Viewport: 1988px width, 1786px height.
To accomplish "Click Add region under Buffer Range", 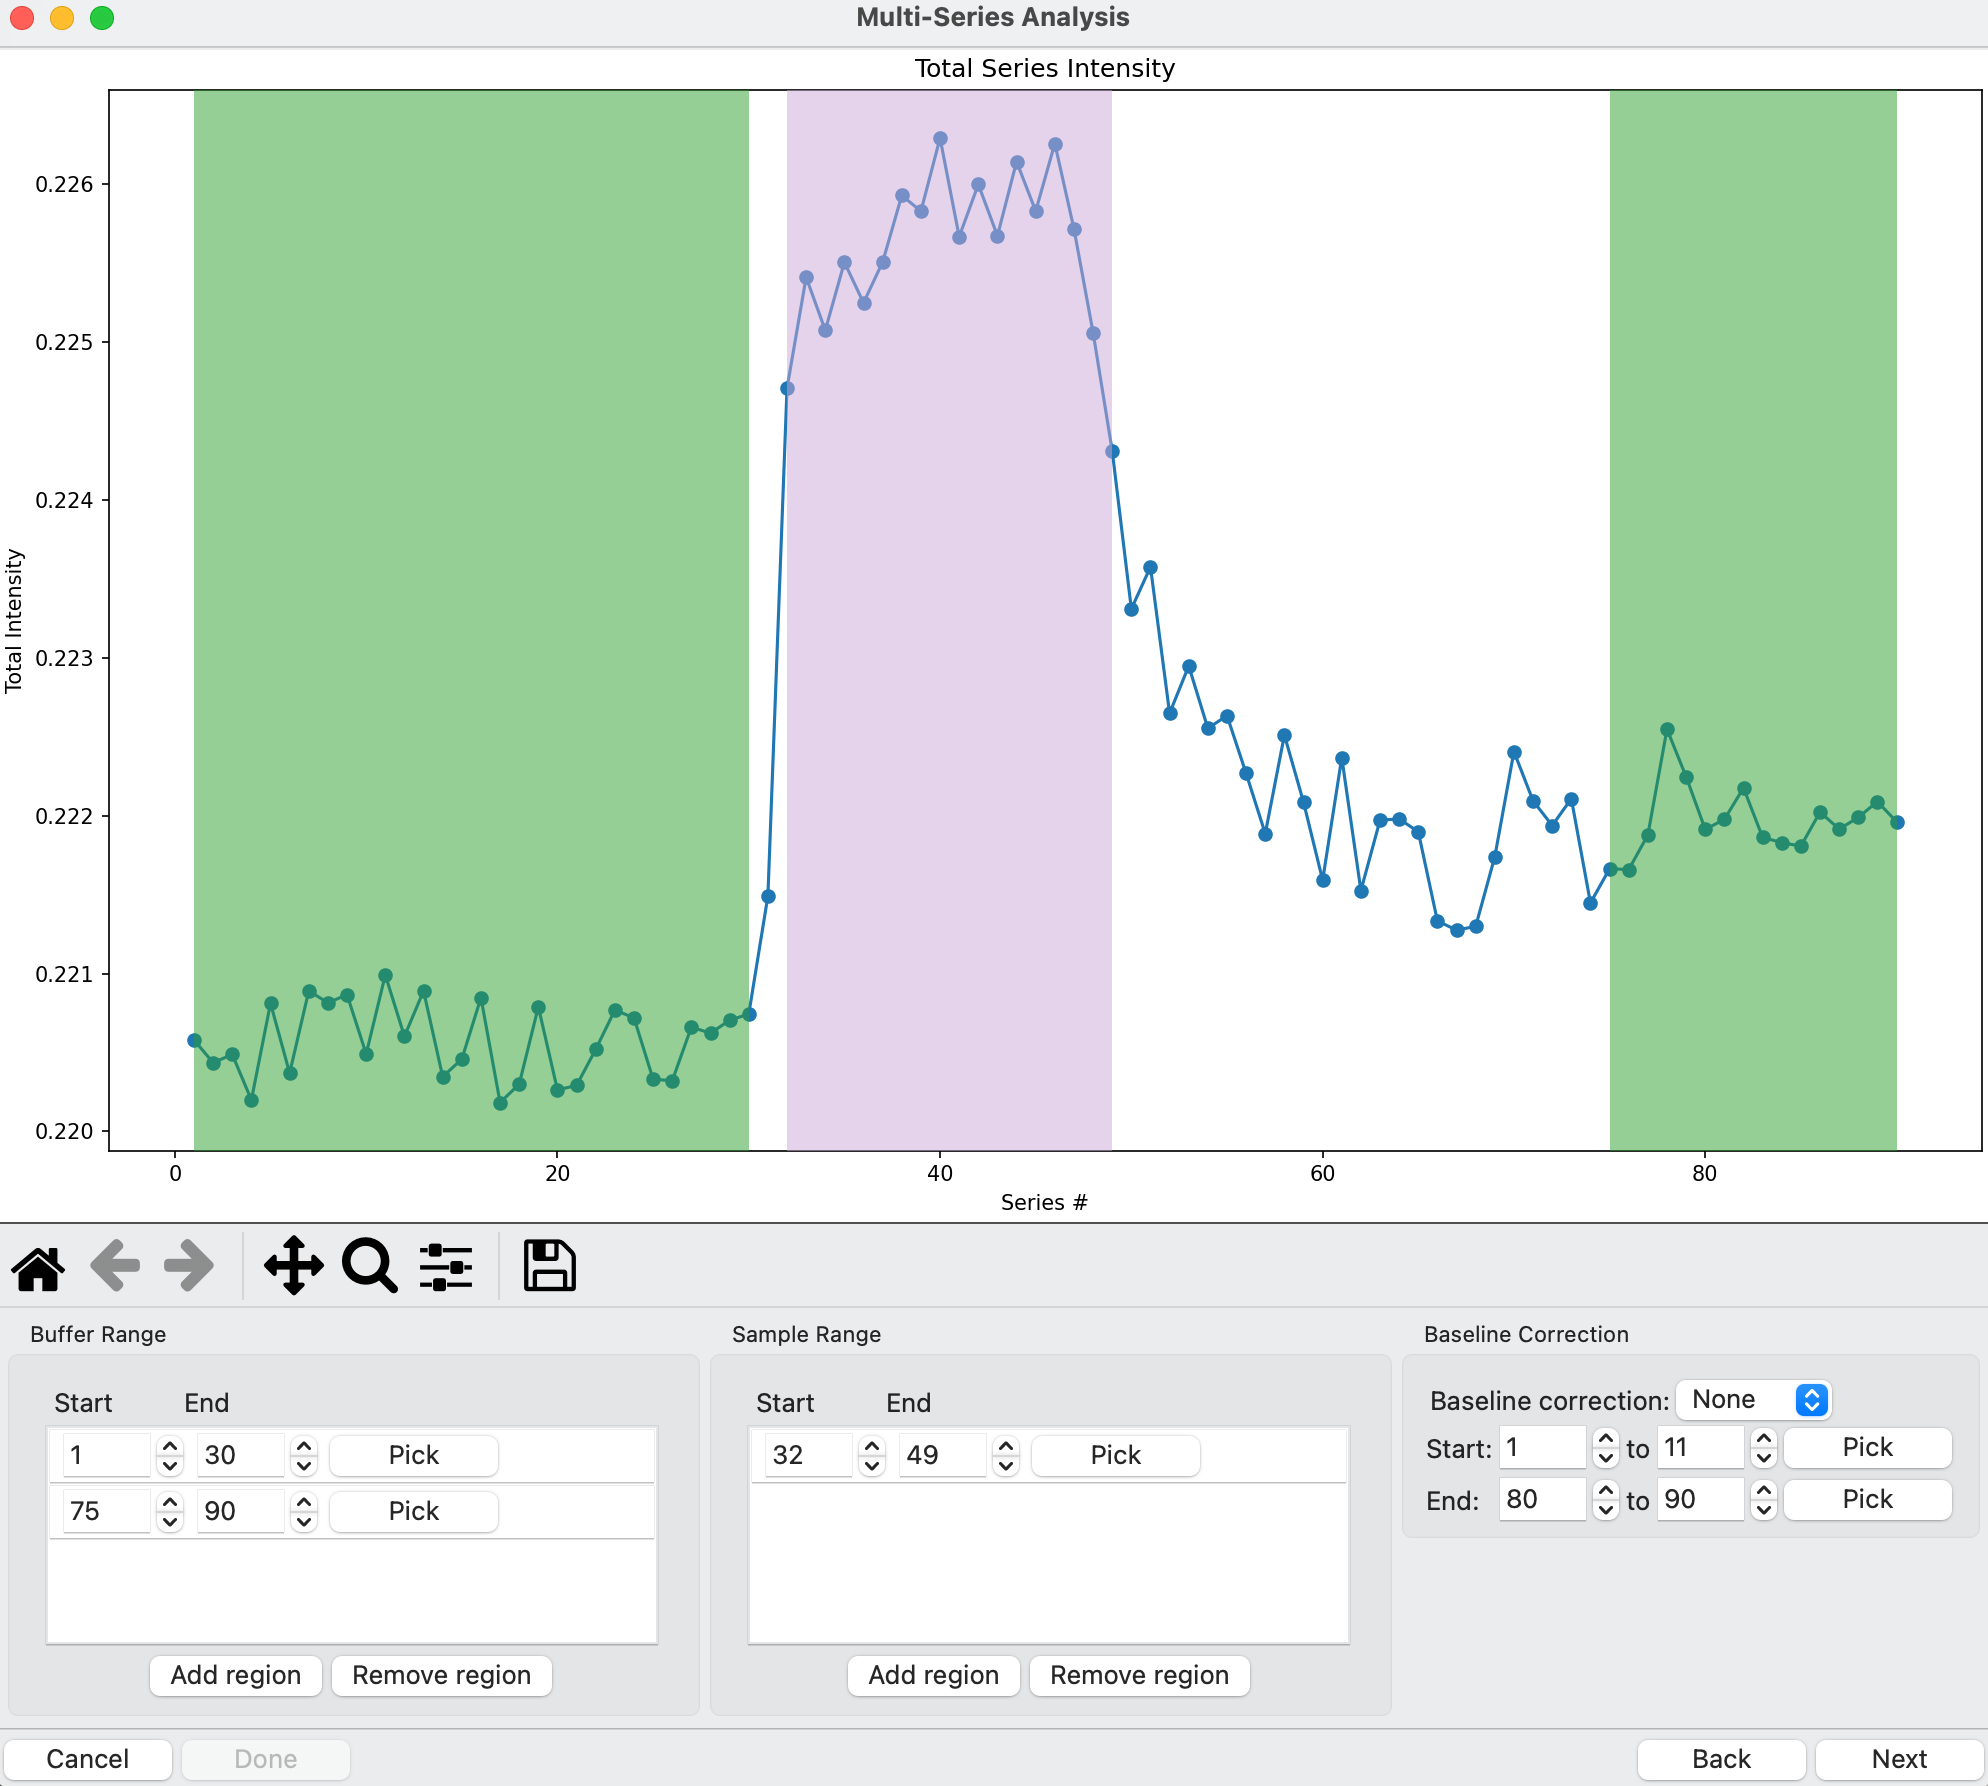I will click(x=235, y=1675).
